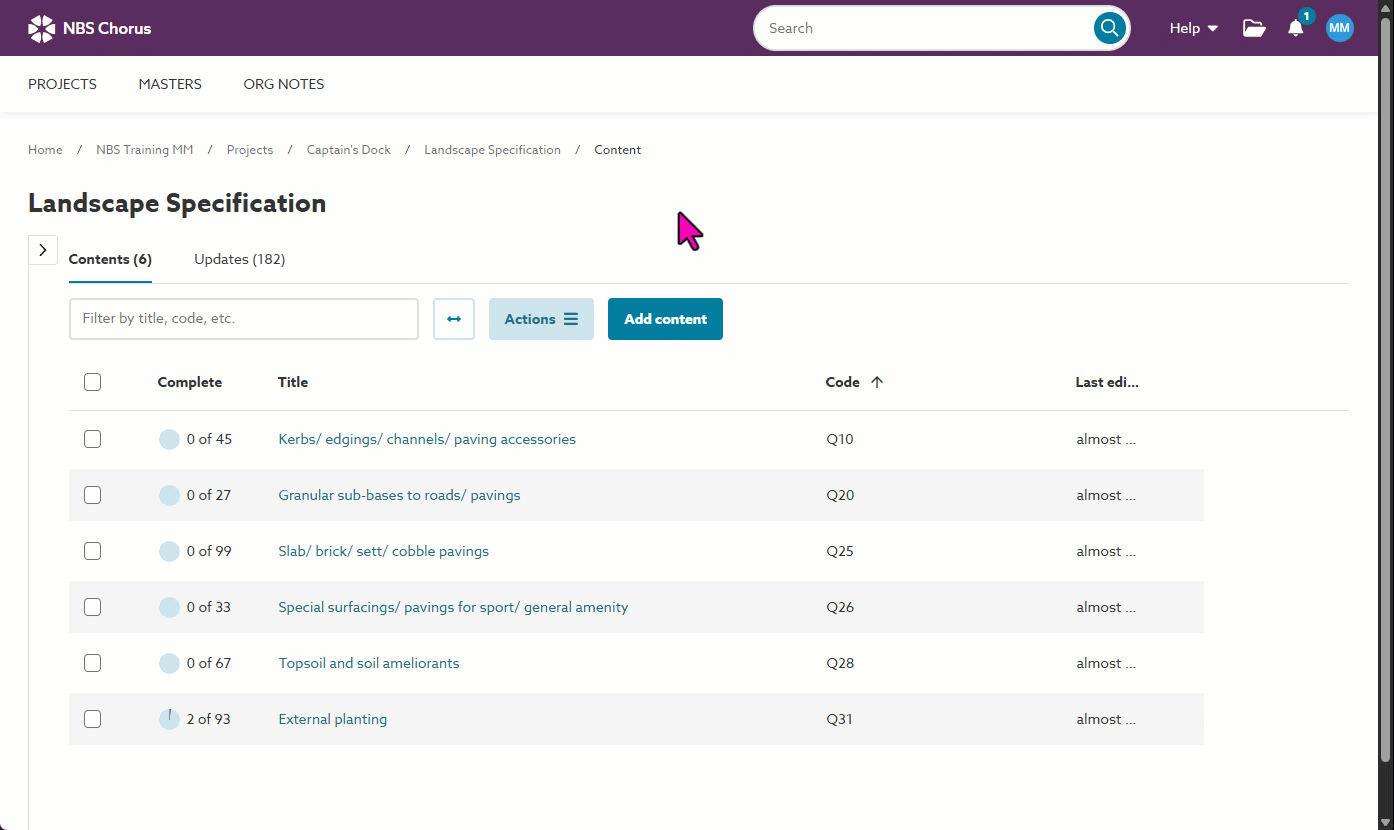
Task: Select the Q28 Topsoil checkbox
Action: (x=93, y=663)
